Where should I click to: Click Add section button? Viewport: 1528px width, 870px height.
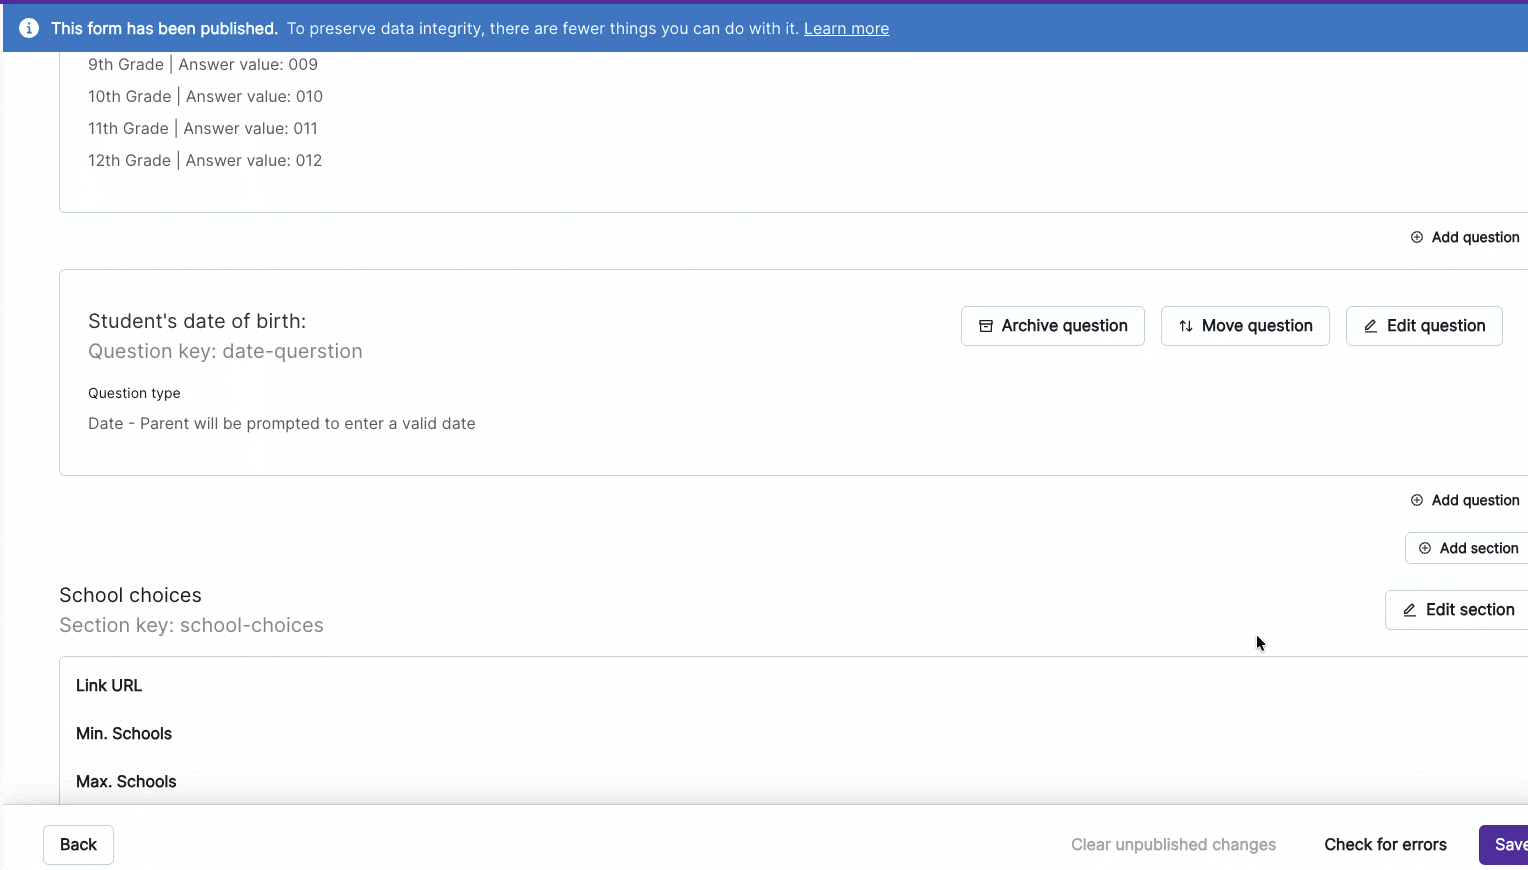tap(1467, 548)
